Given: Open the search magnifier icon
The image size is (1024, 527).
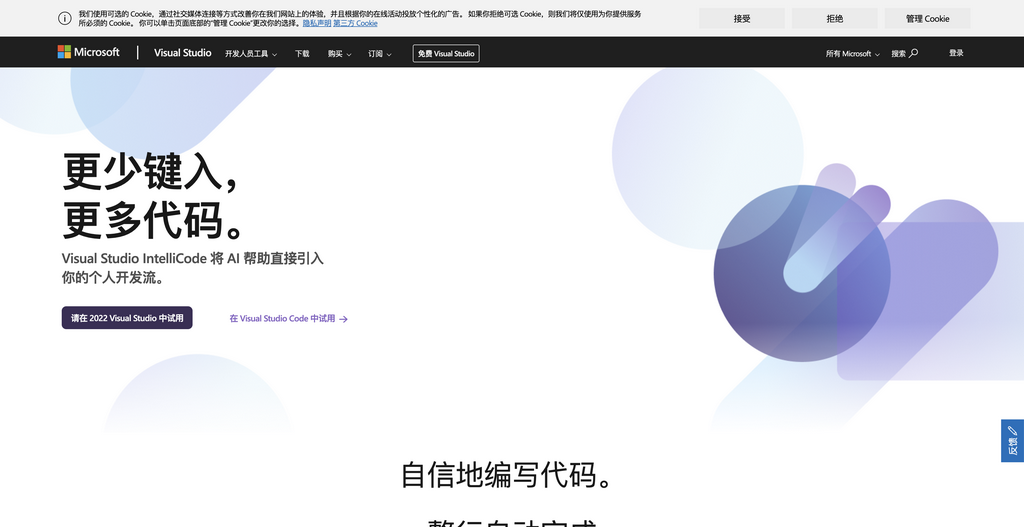Looking at the screenshot, I should point(914,54).
